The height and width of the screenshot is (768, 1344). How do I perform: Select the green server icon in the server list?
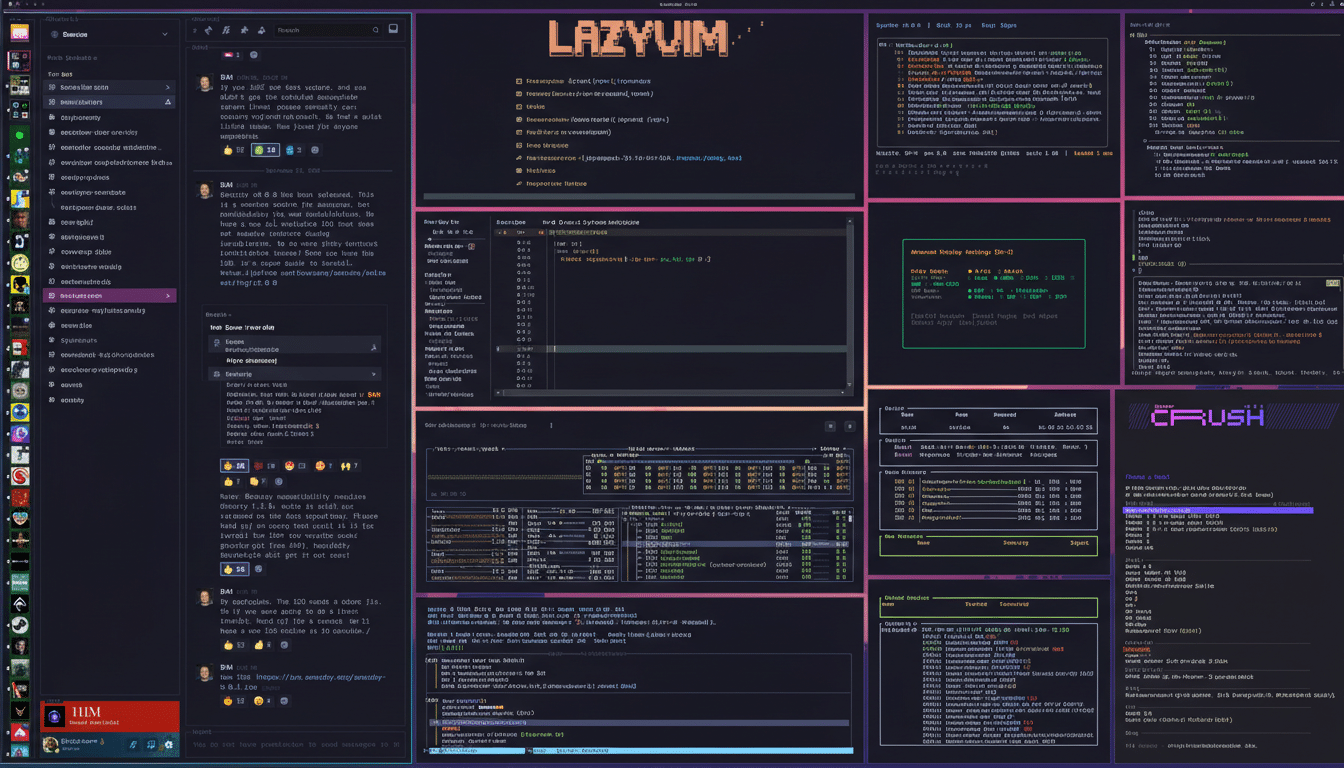click(x=20, y=133)
